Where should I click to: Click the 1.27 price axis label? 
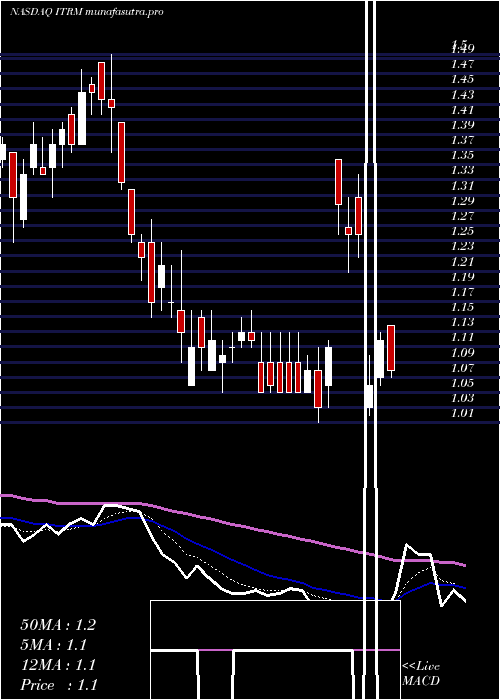[462, 216]
